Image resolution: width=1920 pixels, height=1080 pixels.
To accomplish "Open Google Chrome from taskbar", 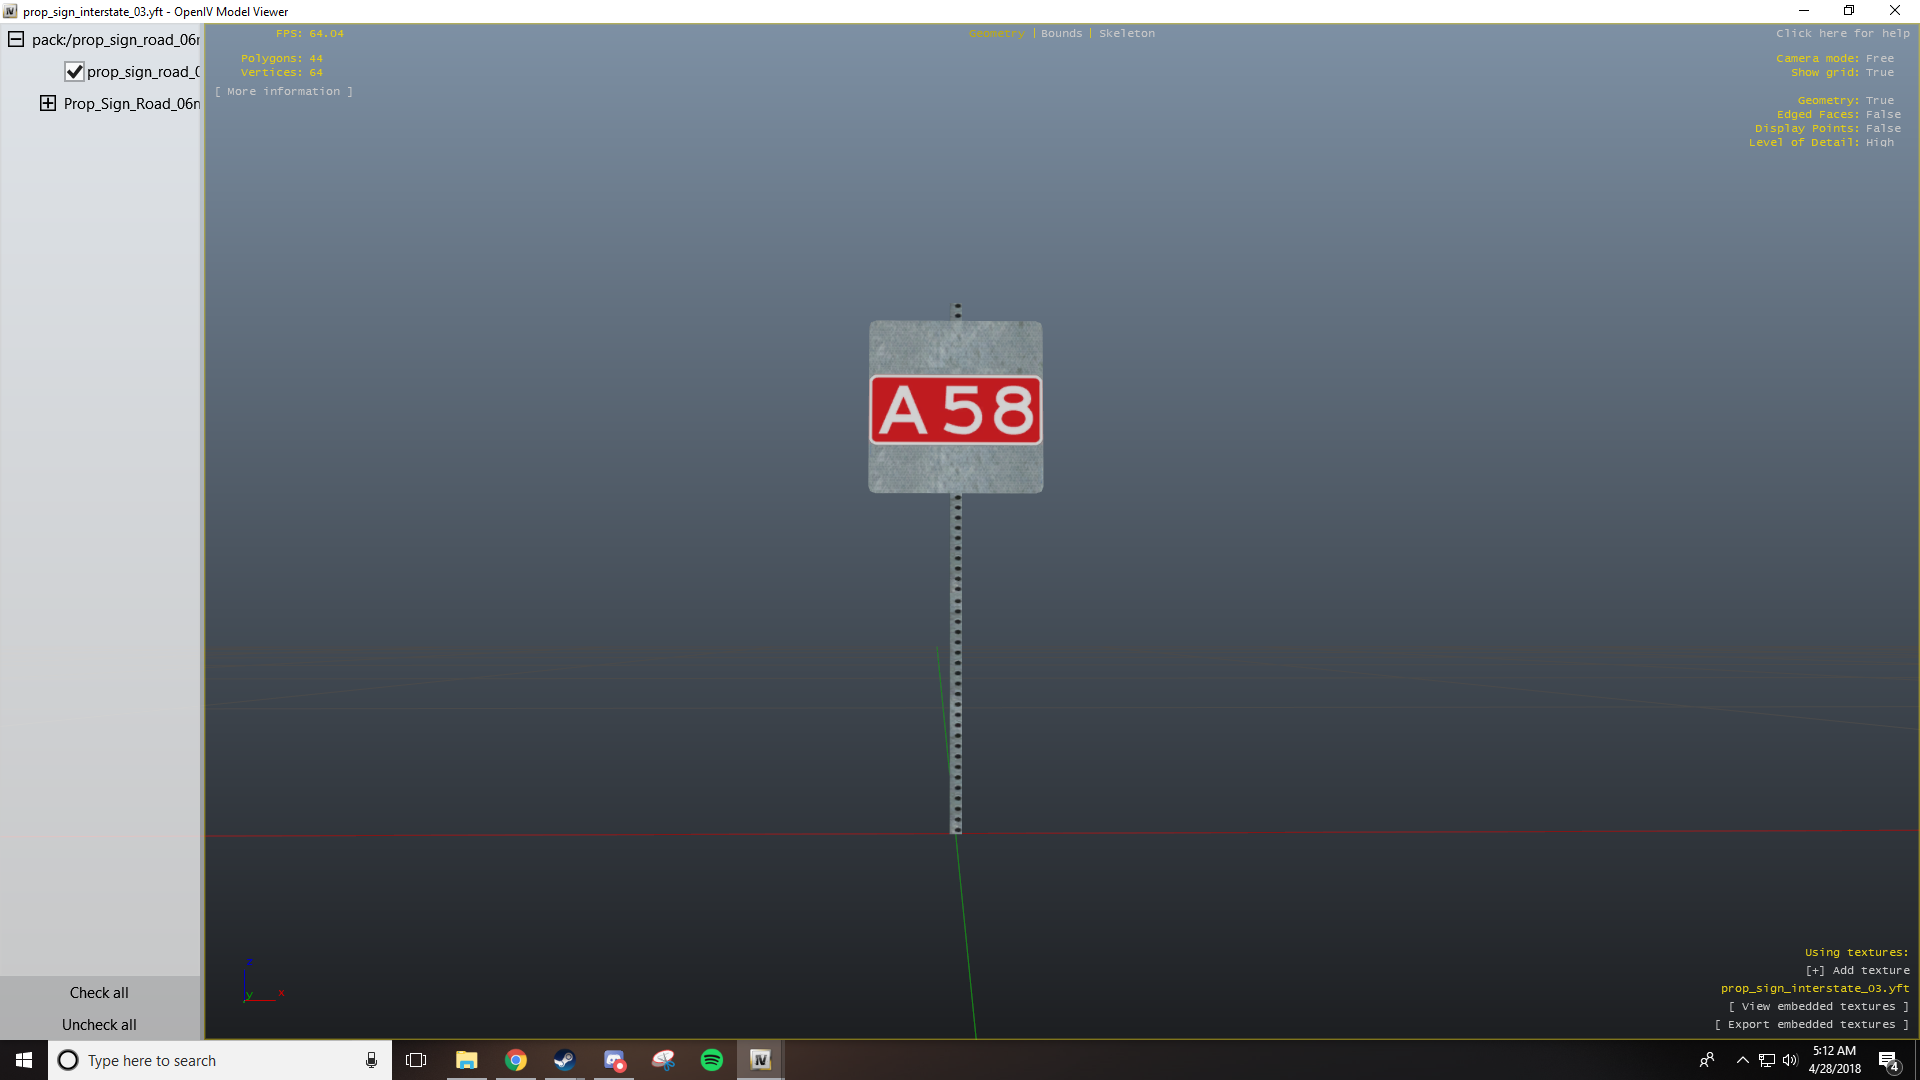I will pyautogui.click(x=516, y=1060).
